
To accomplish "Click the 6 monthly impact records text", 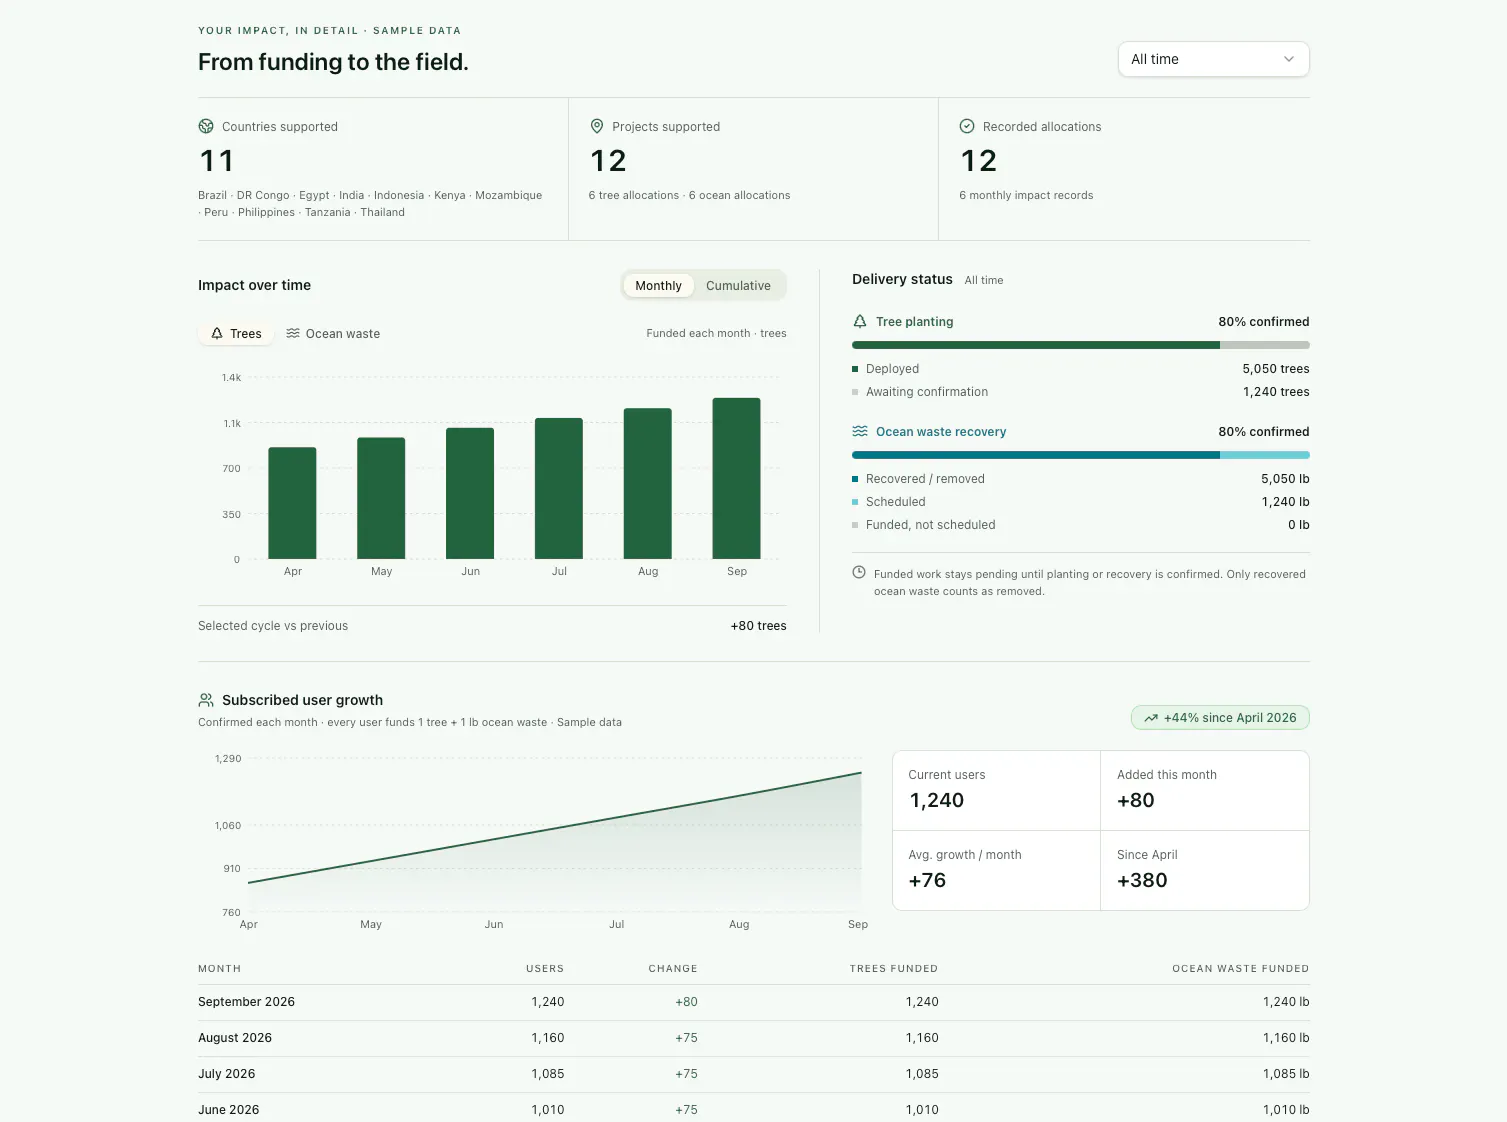I will [x=1026, y=195].
